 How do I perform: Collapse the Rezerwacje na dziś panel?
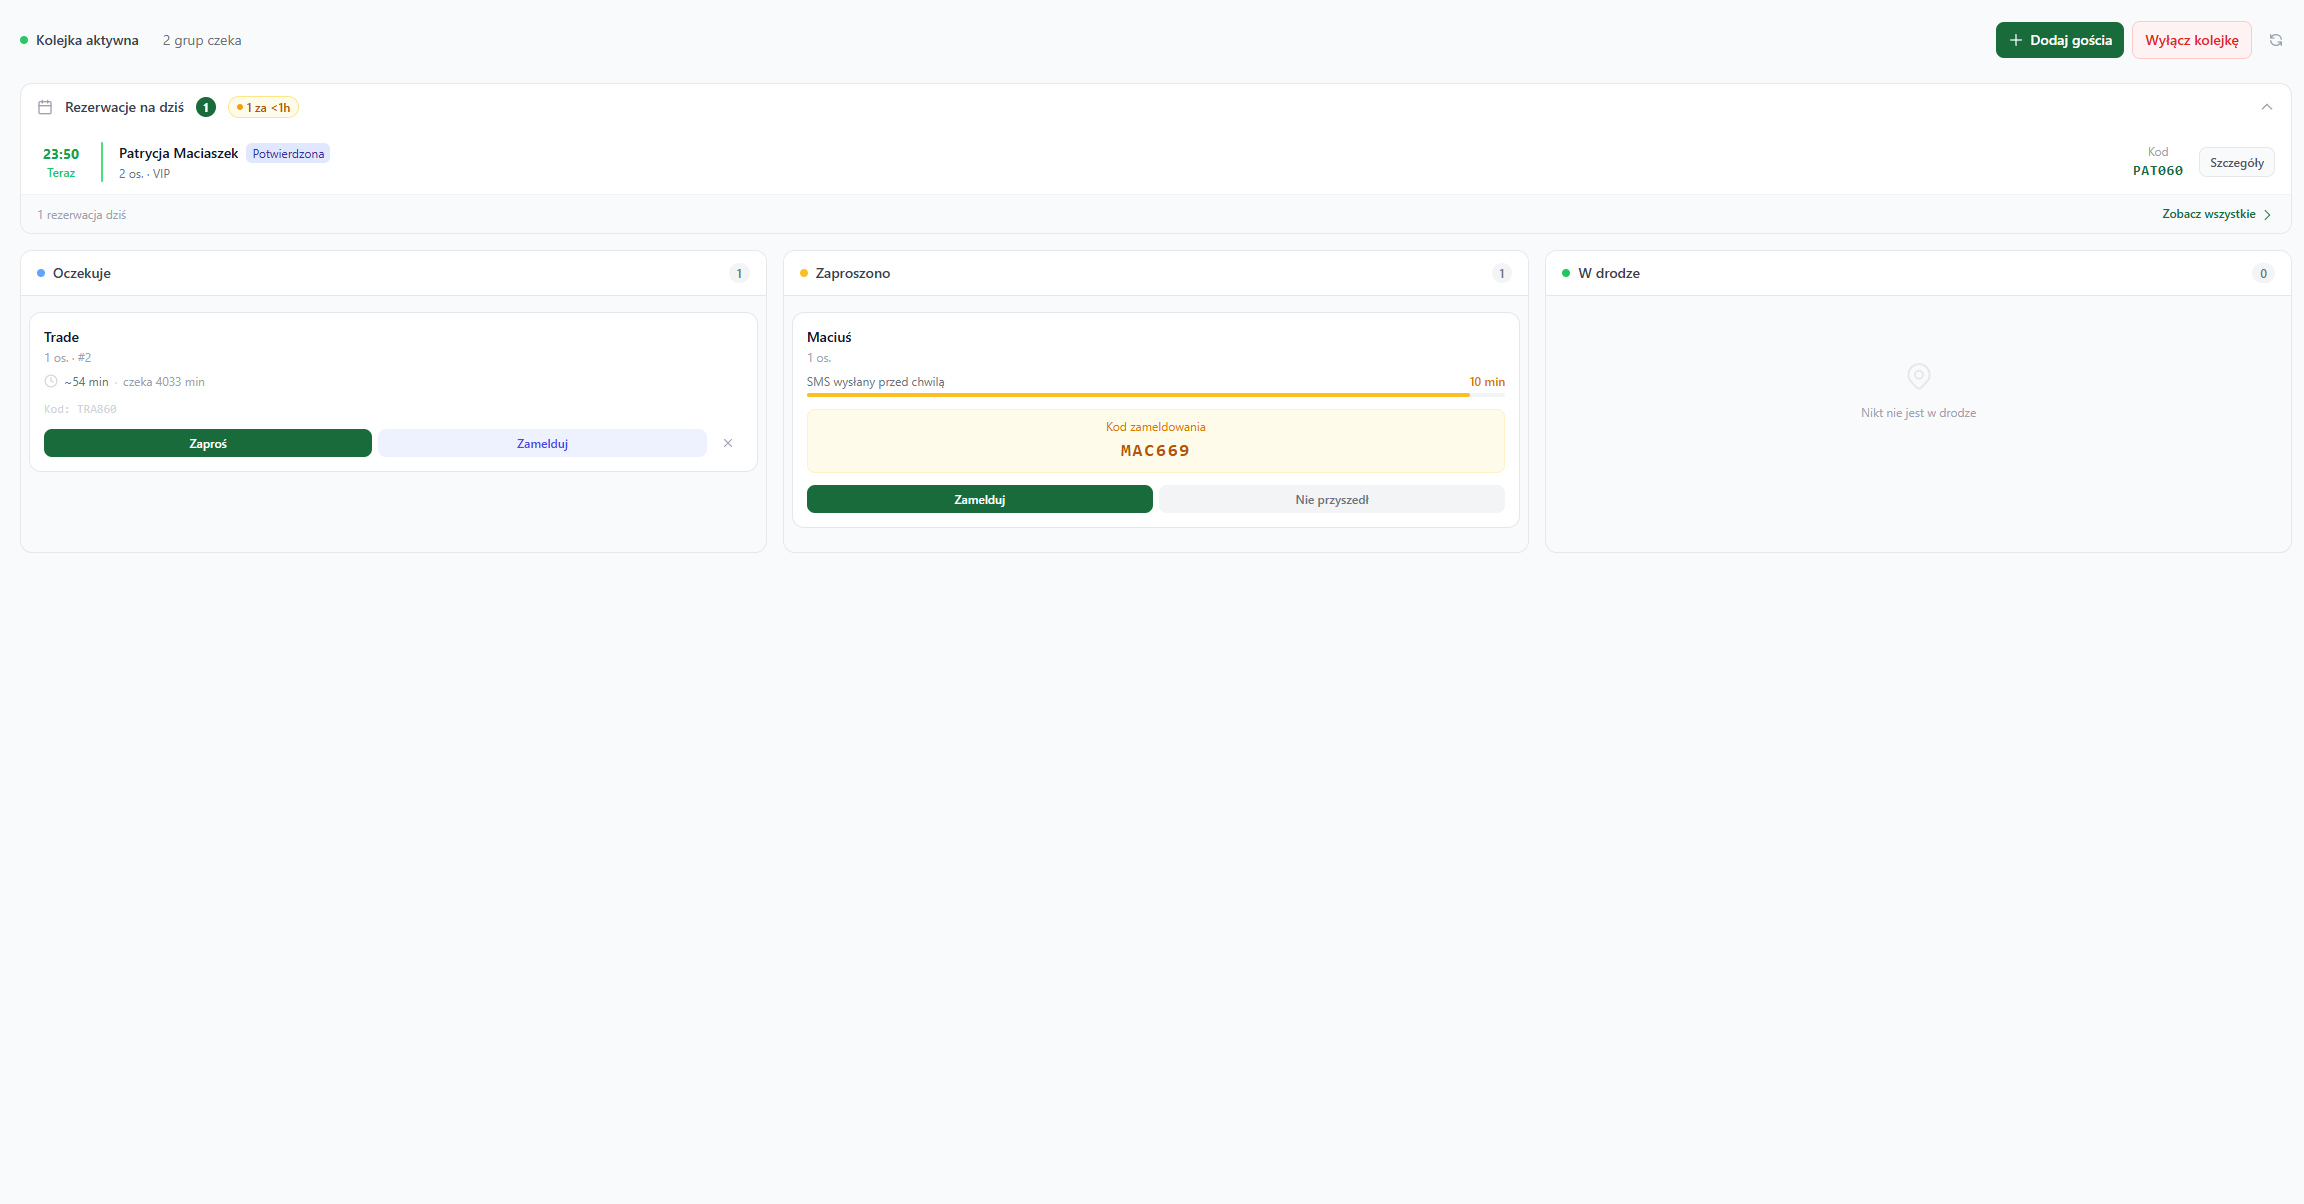(2266, 107)
